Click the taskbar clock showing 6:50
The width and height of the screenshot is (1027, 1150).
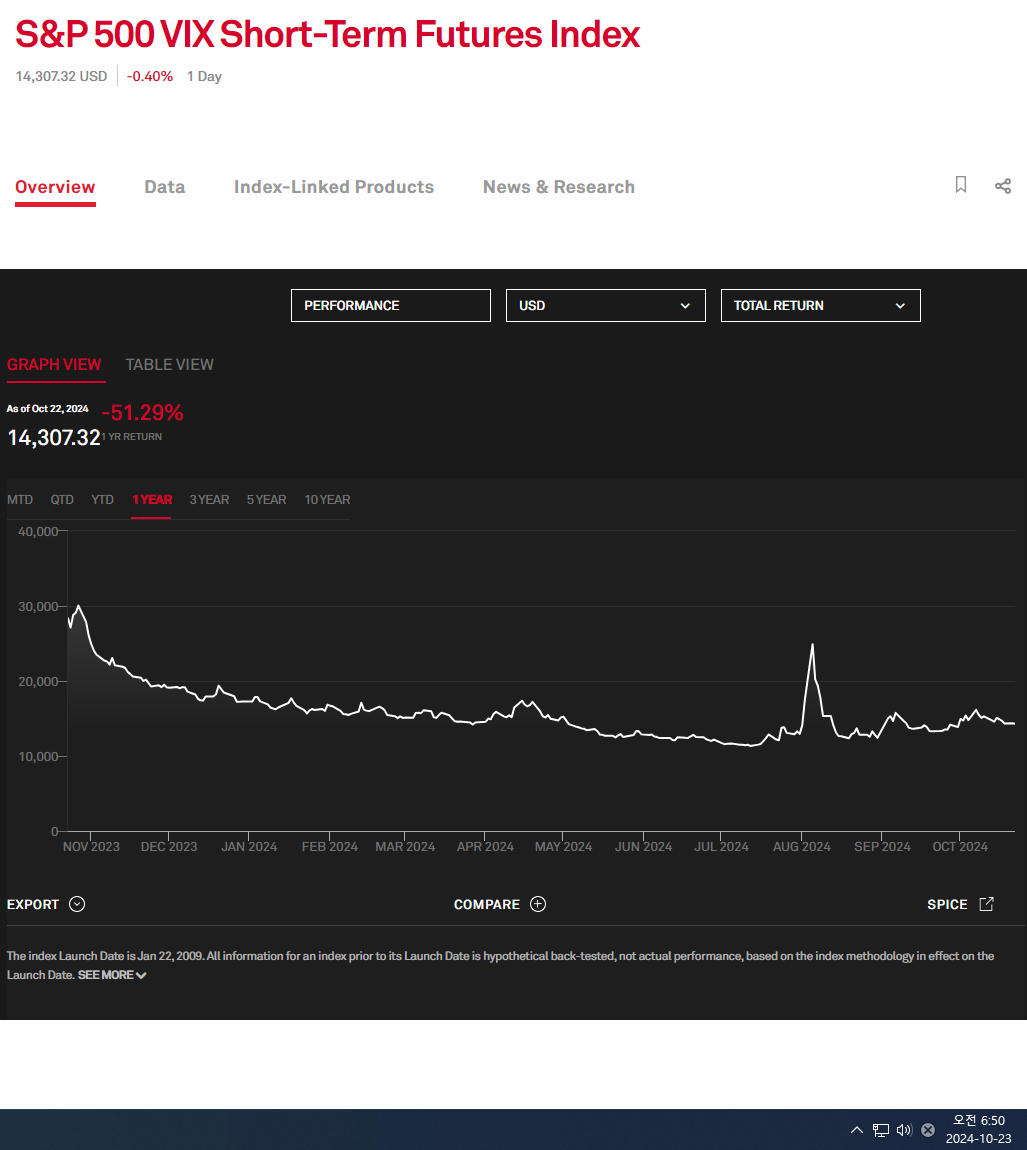979,1121
